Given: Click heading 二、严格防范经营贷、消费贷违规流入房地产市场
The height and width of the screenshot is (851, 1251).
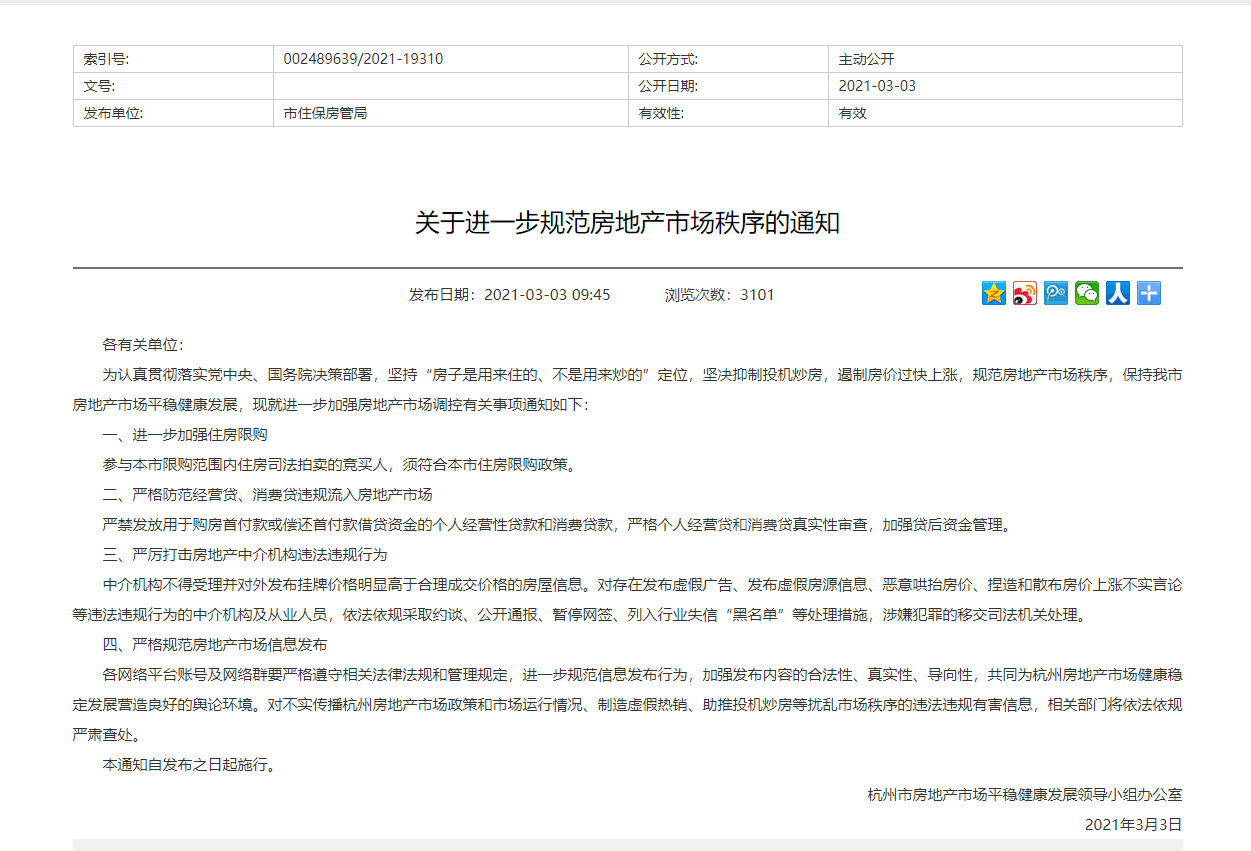Looking at the screenshot, I should (x=267, y=494).
